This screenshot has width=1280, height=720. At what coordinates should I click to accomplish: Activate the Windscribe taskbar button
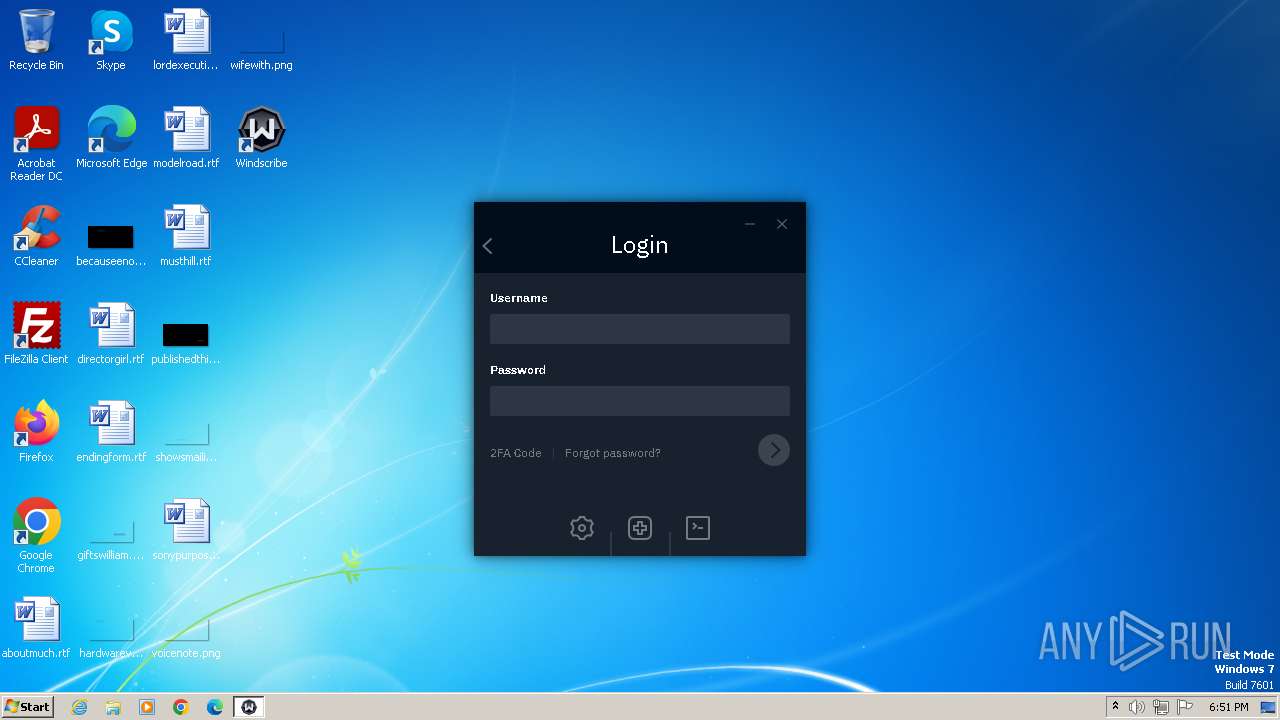(249, 707)
